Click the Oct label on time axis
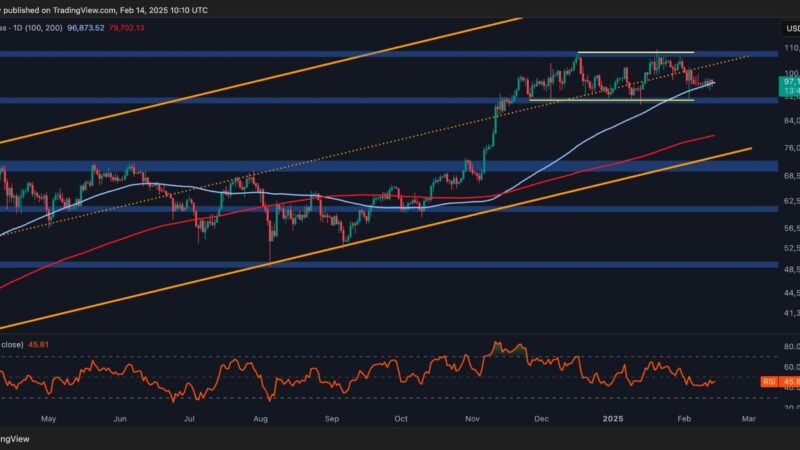 [401, 419]
